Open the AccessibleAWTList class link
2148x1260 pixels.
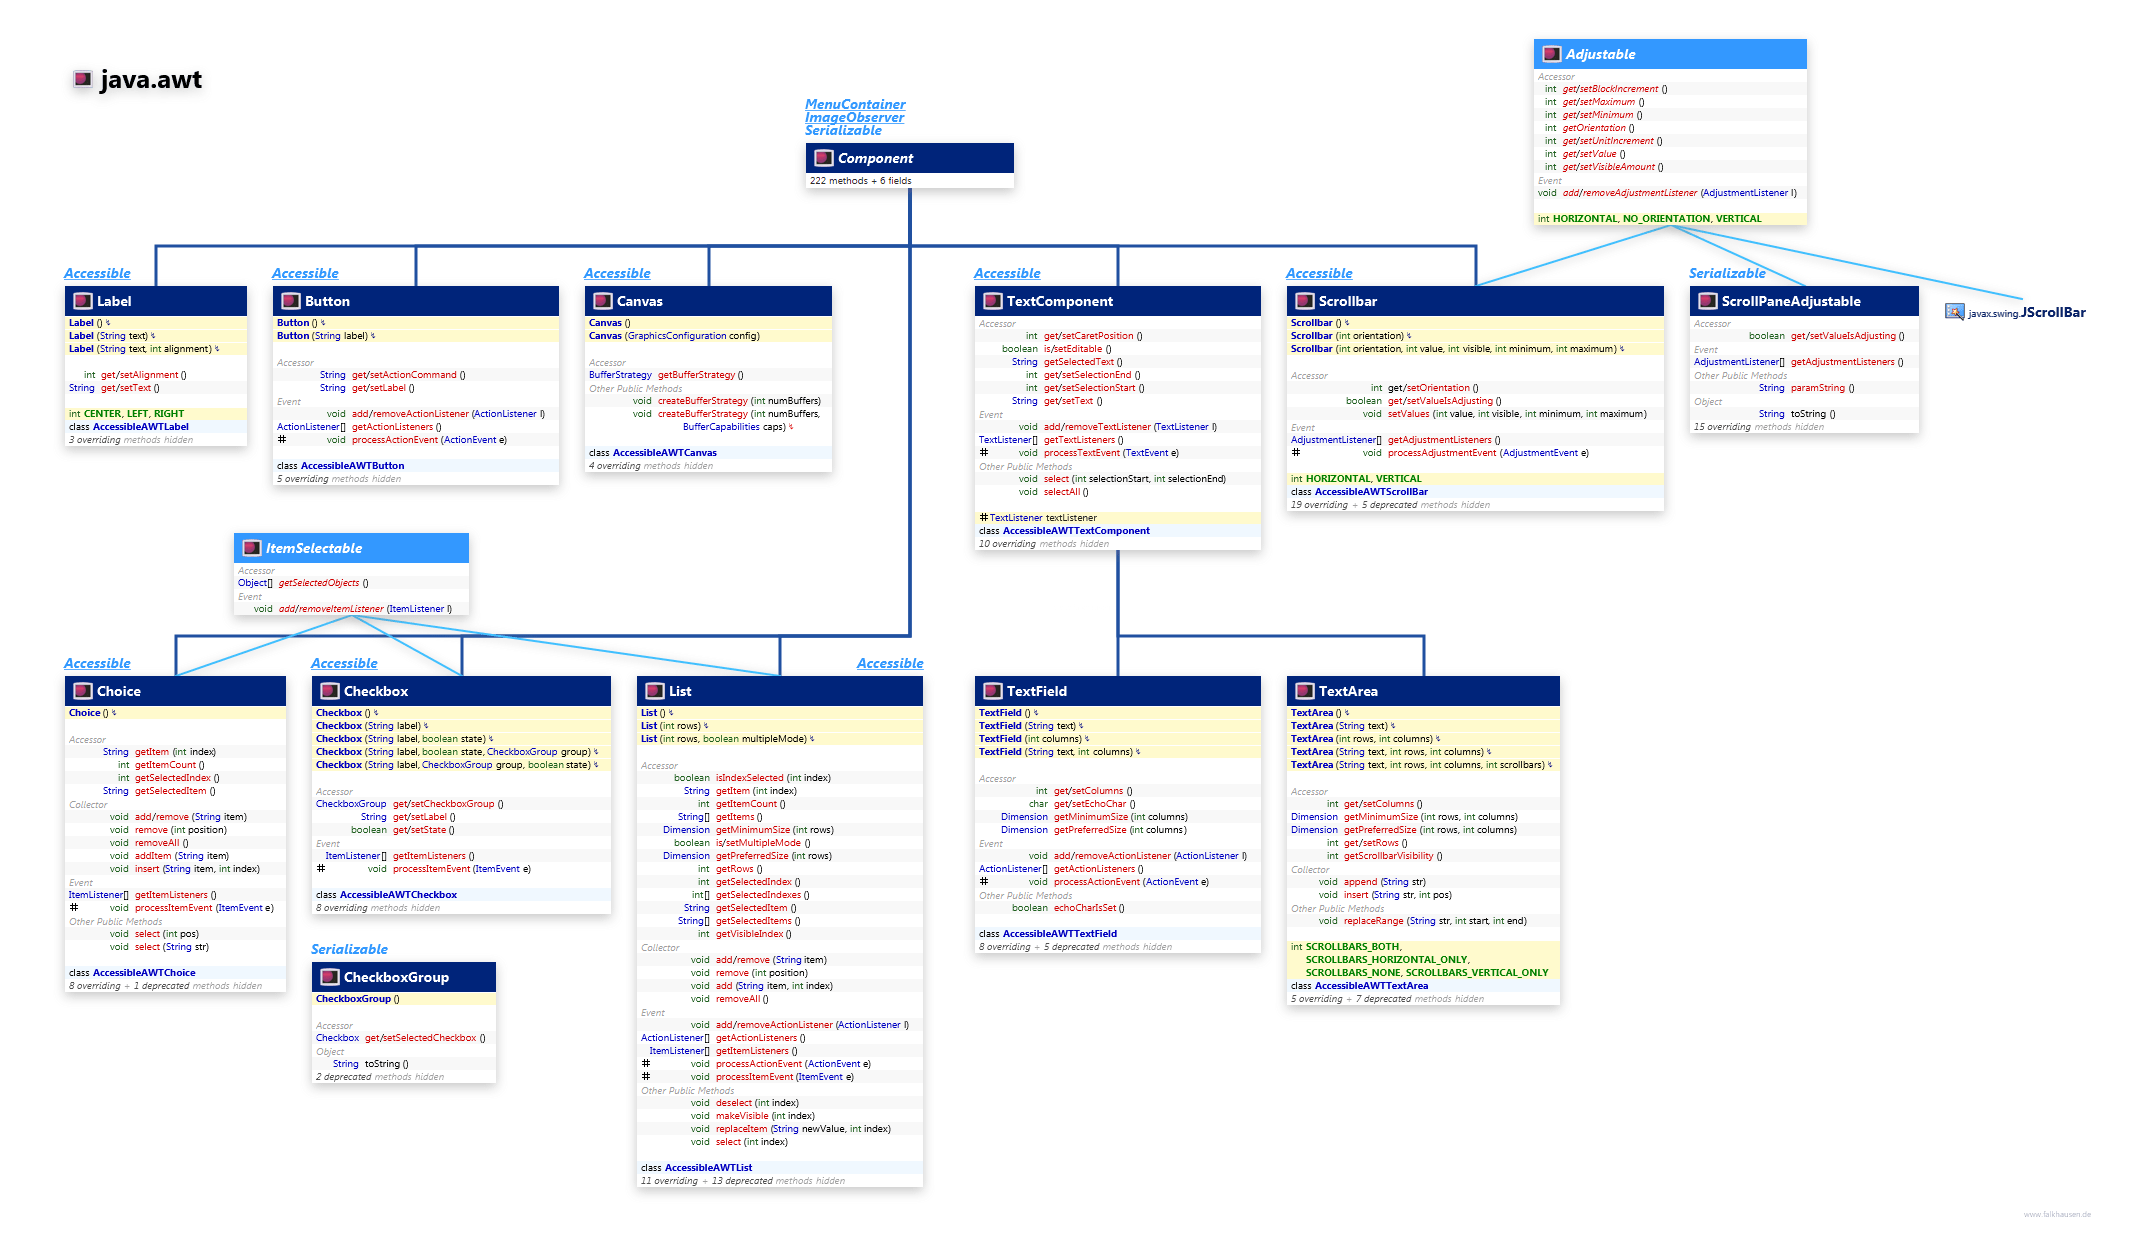708,1167
